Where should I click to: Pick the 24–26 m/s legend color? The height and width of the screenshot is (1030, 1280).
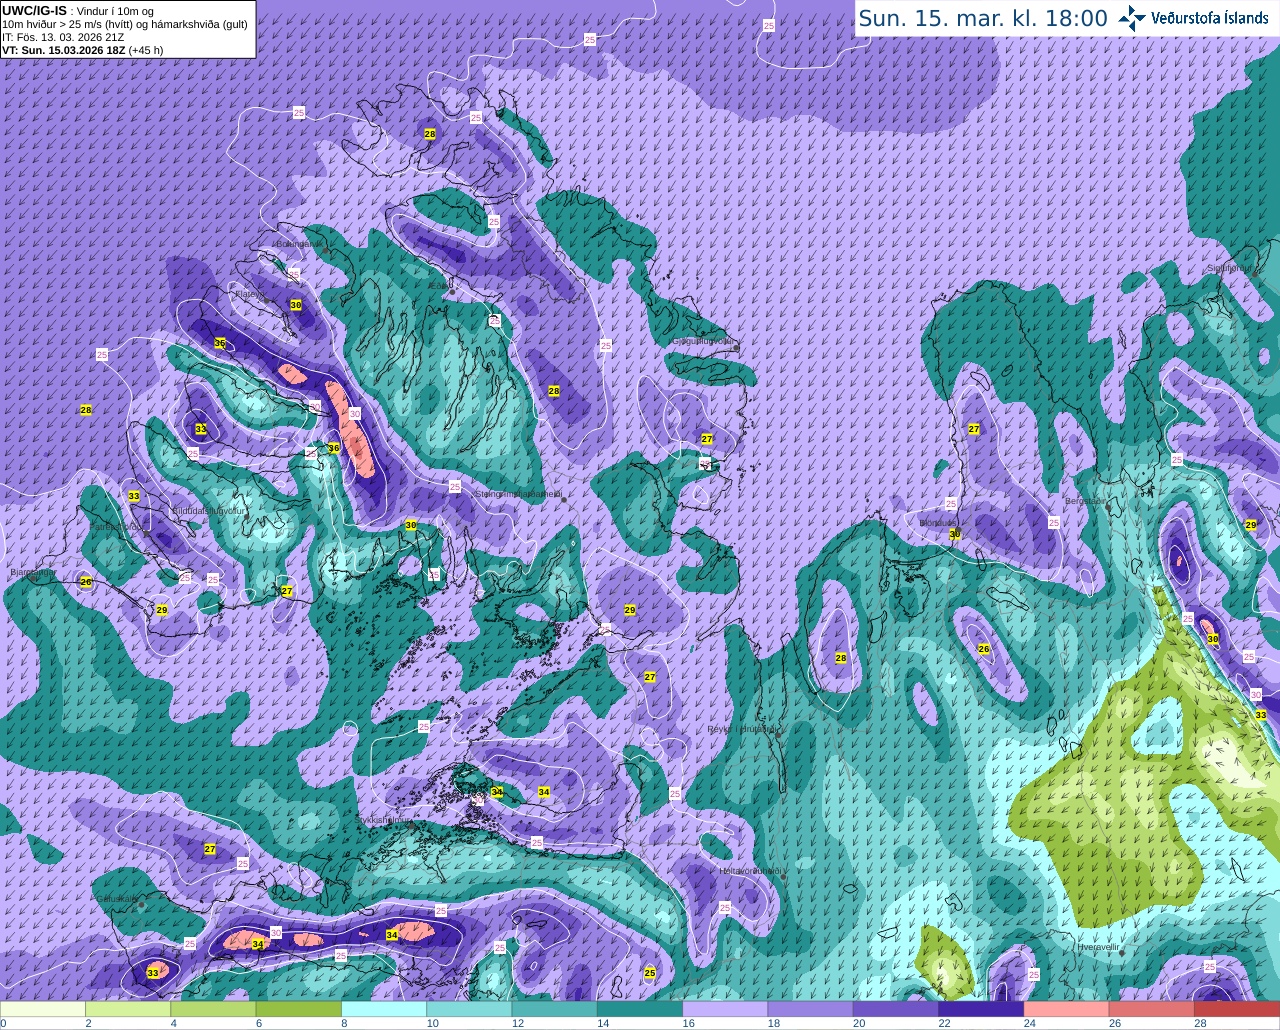tap(1067, 1009)
